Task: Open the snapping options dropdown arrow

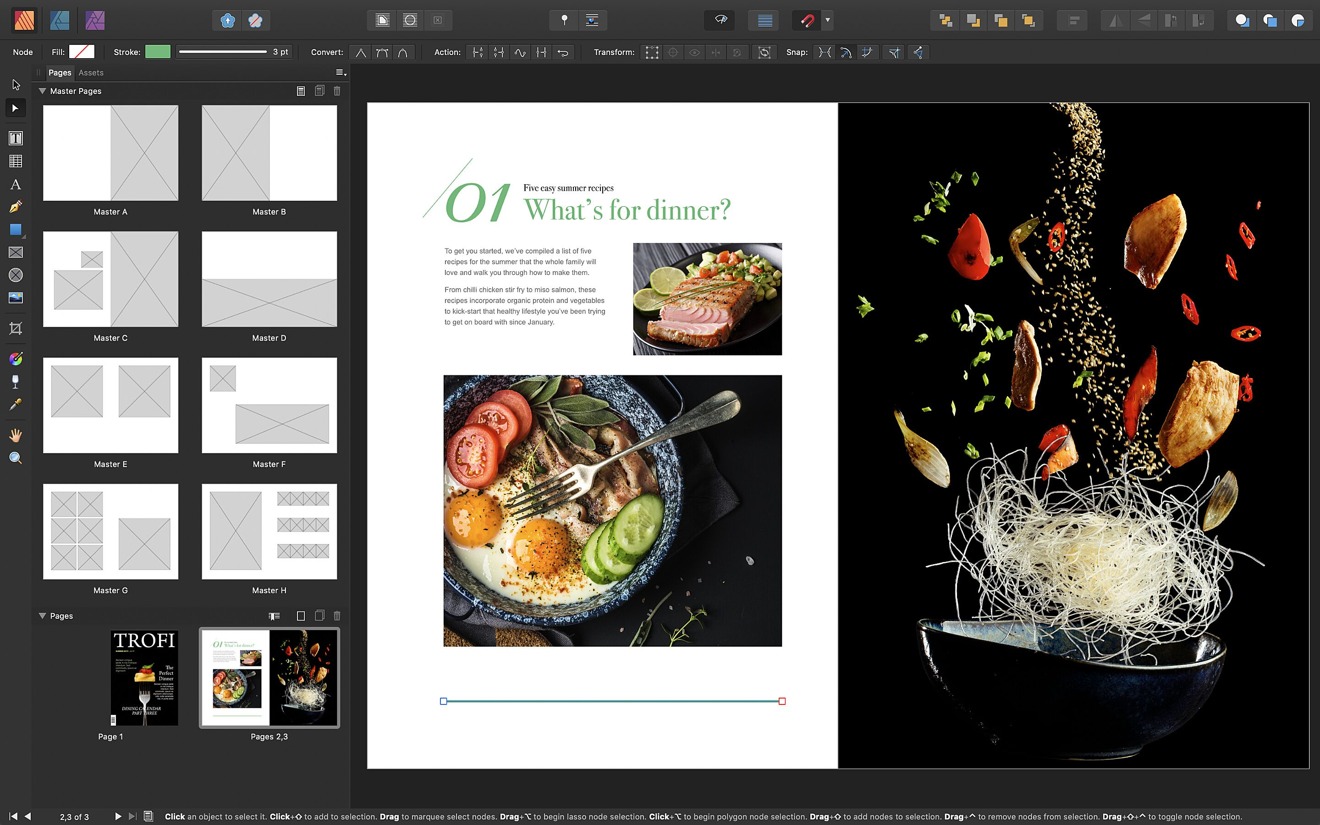Action: (828, 19)
